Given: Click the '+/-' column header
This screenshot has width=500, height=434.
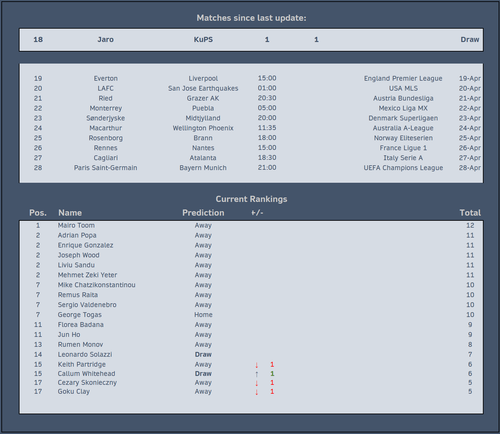Looking at the screenshot, I should click(x=257, y=213).
